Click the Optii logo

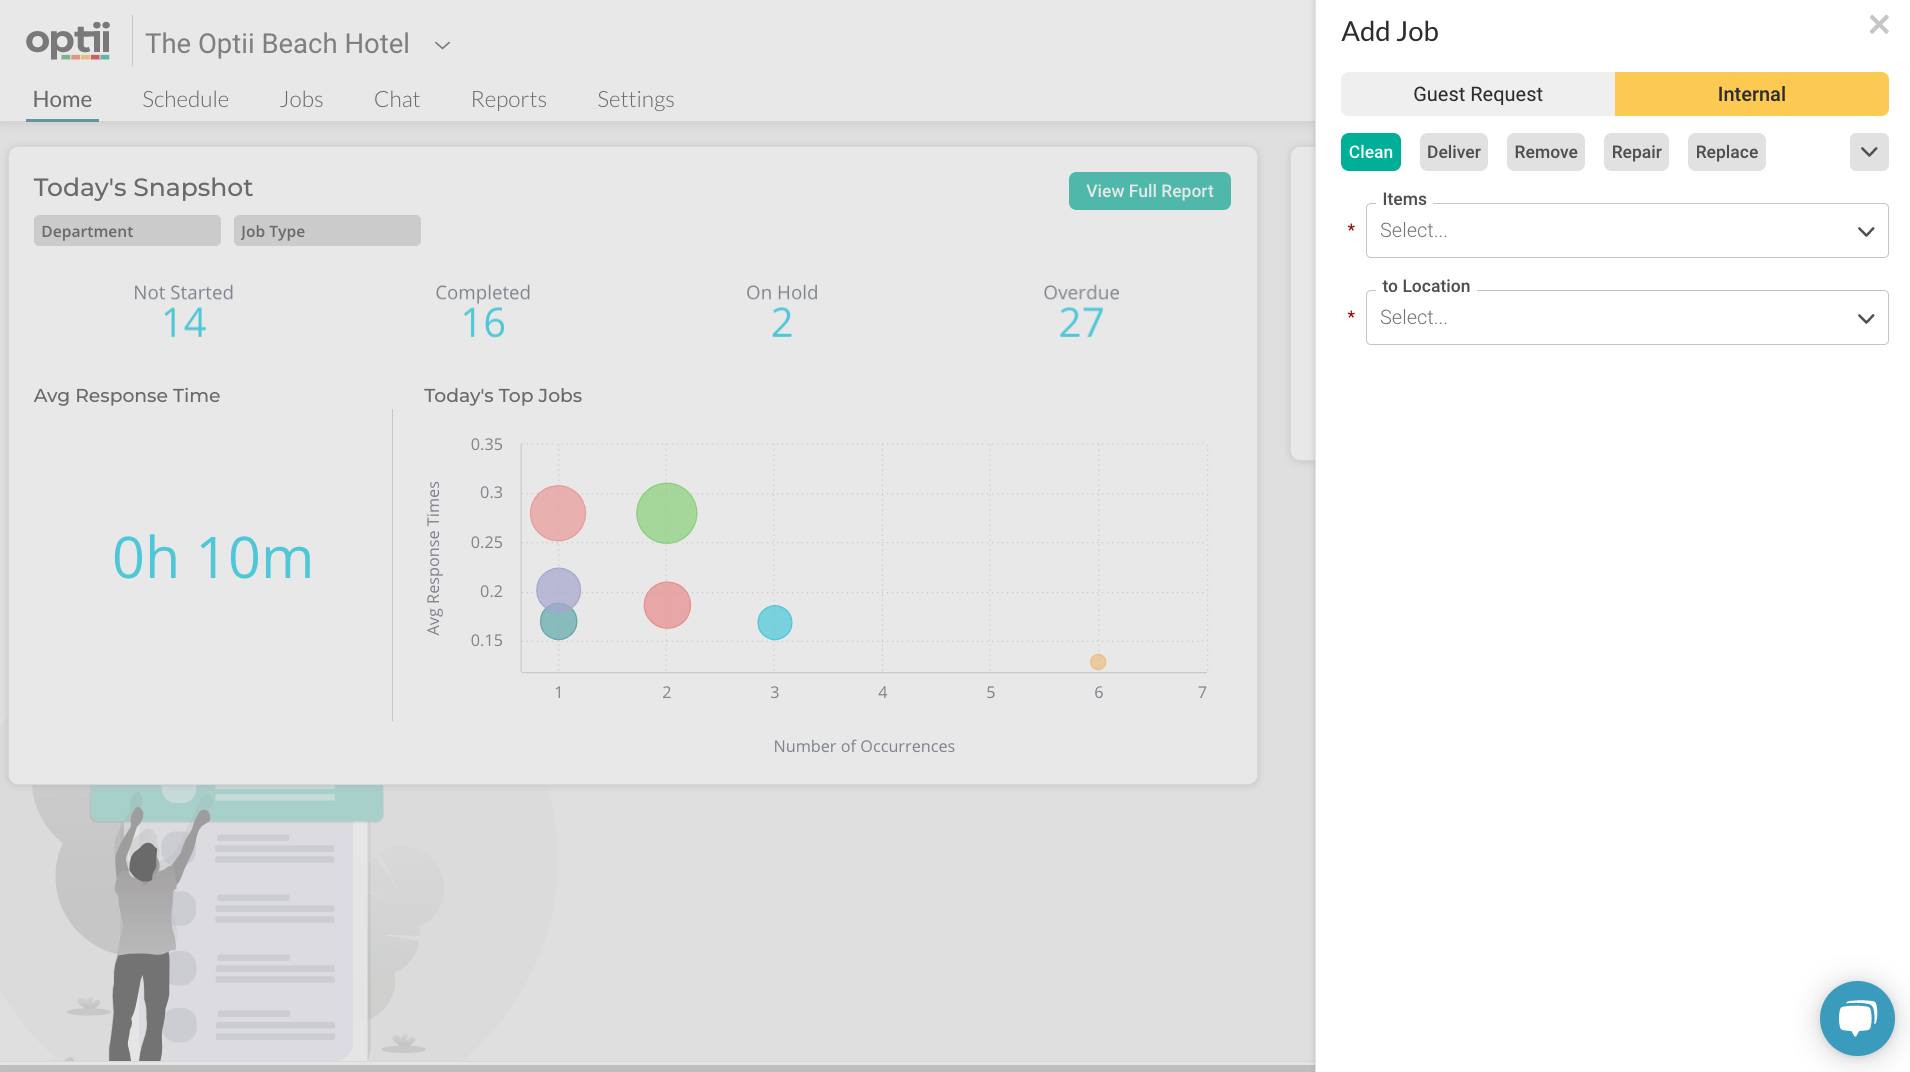click(x=68, y=42)
